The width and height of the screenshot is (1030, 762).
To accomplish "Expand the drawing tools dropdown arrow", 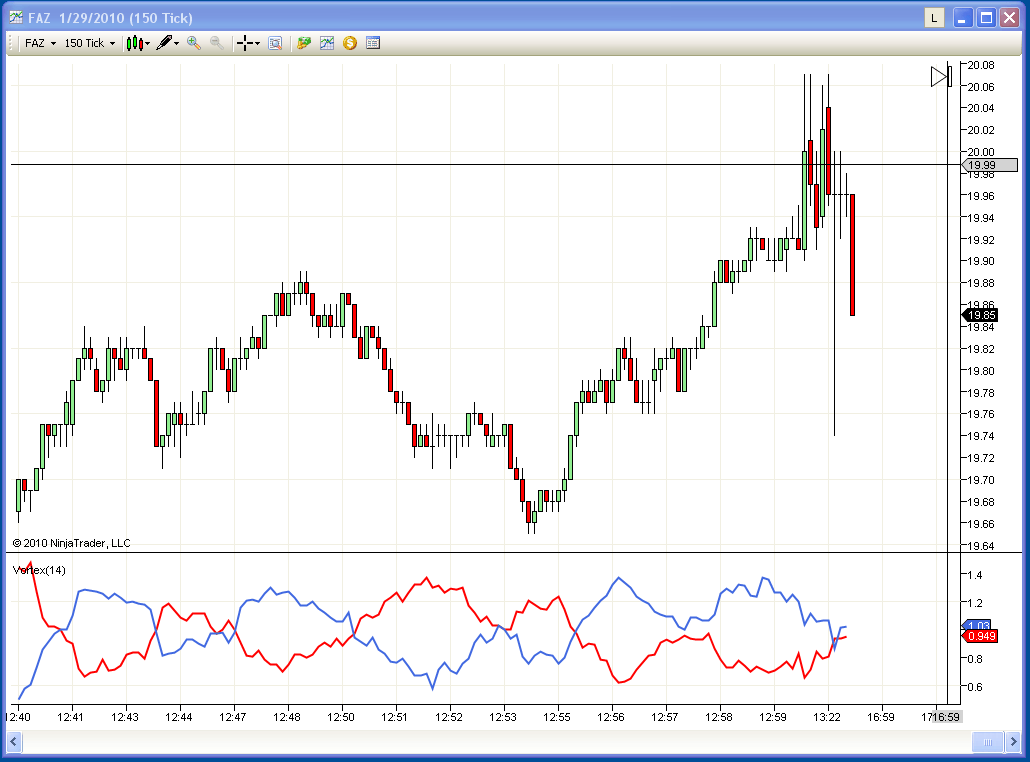I will click(x=177, y=43).
